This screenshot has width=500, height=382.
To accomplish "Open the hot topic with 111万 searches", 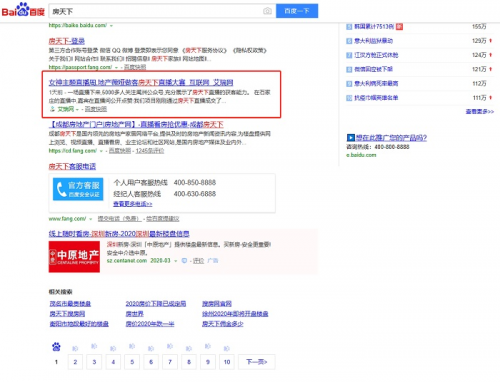I will click(376, 98).
